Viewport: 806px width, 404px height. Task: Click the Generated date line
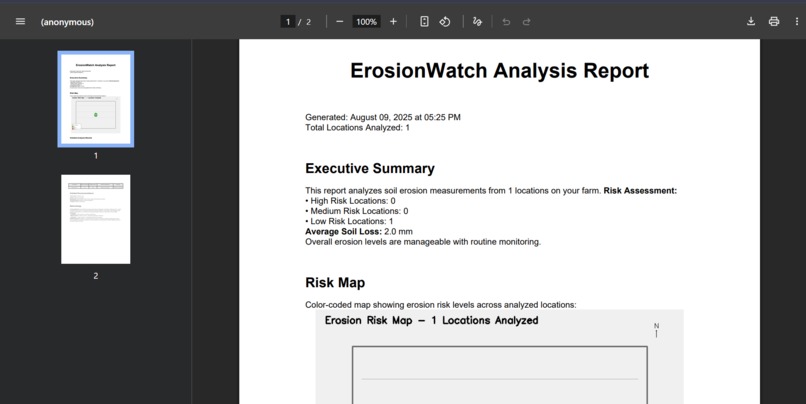tap(383, 117)
